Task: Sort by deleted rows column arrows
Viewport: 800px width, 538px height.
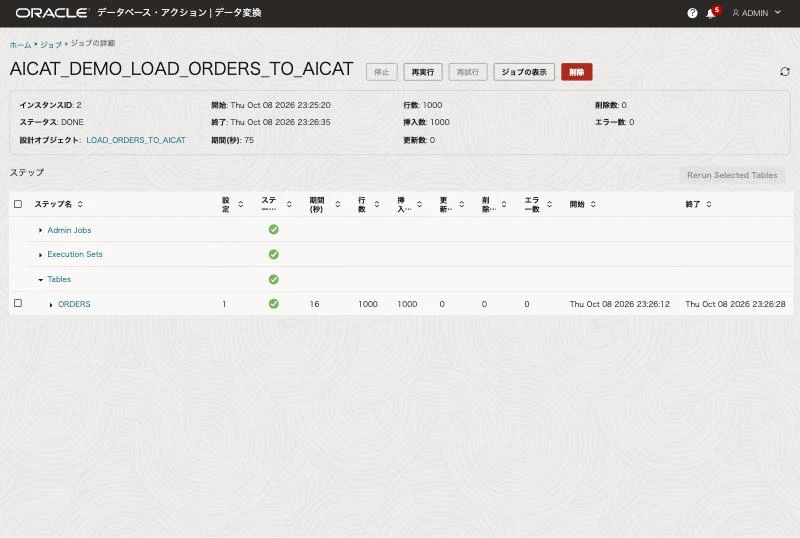Action: coord(504,204)
